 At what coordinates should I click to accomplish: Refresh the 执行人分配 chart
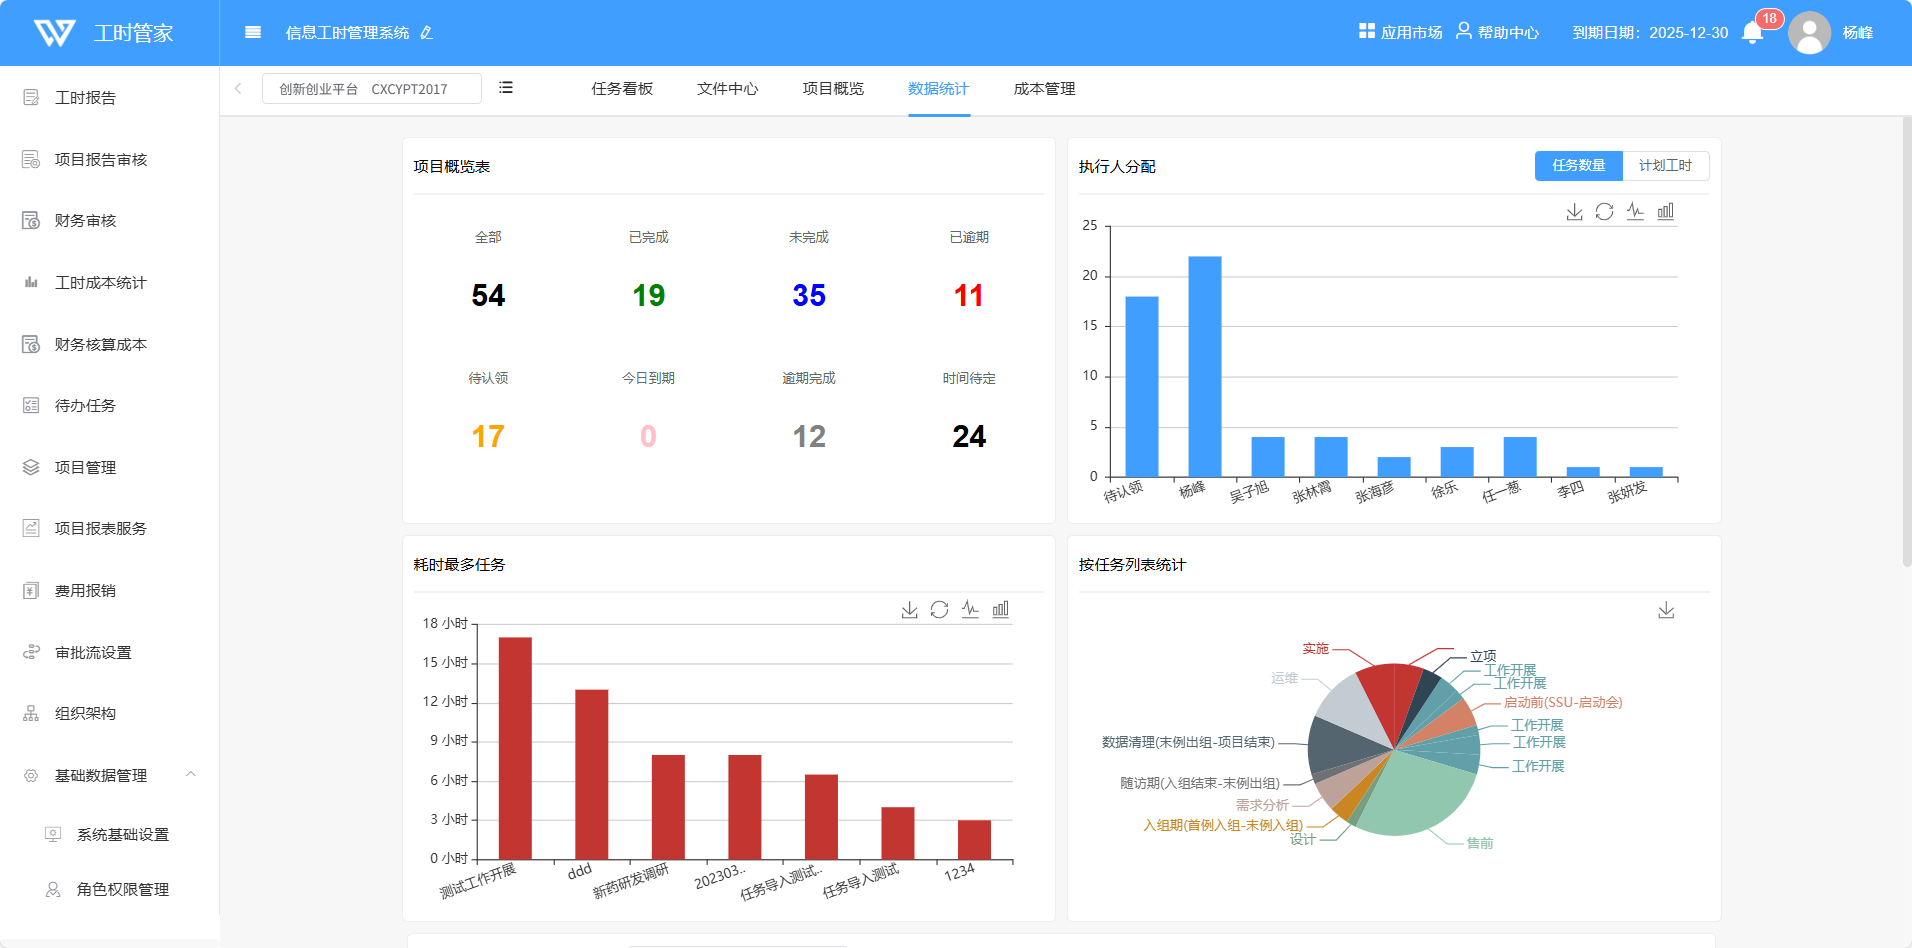1604,212
